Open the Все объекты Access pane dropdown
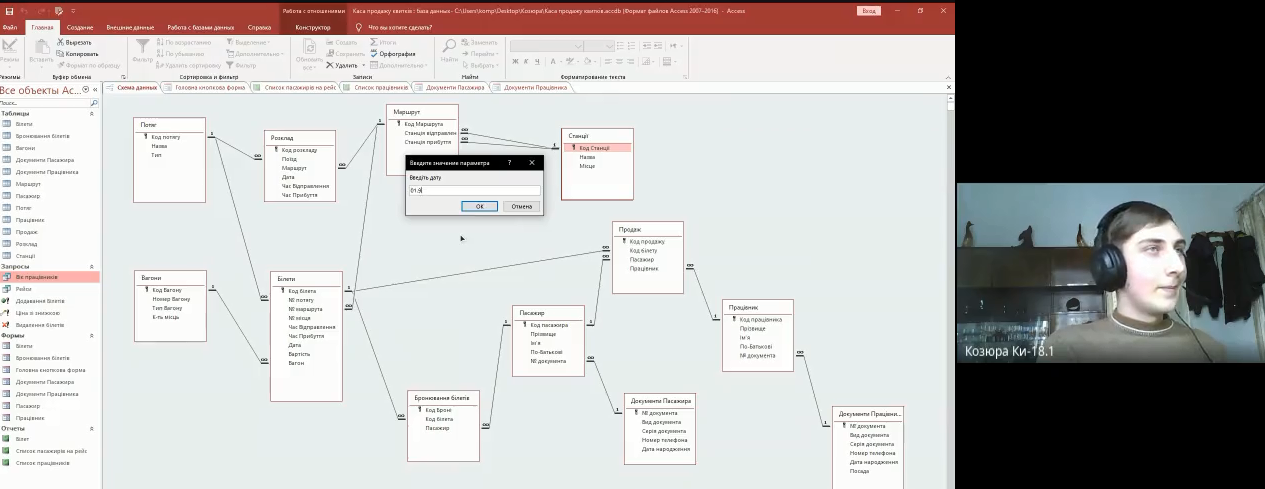 86,90
